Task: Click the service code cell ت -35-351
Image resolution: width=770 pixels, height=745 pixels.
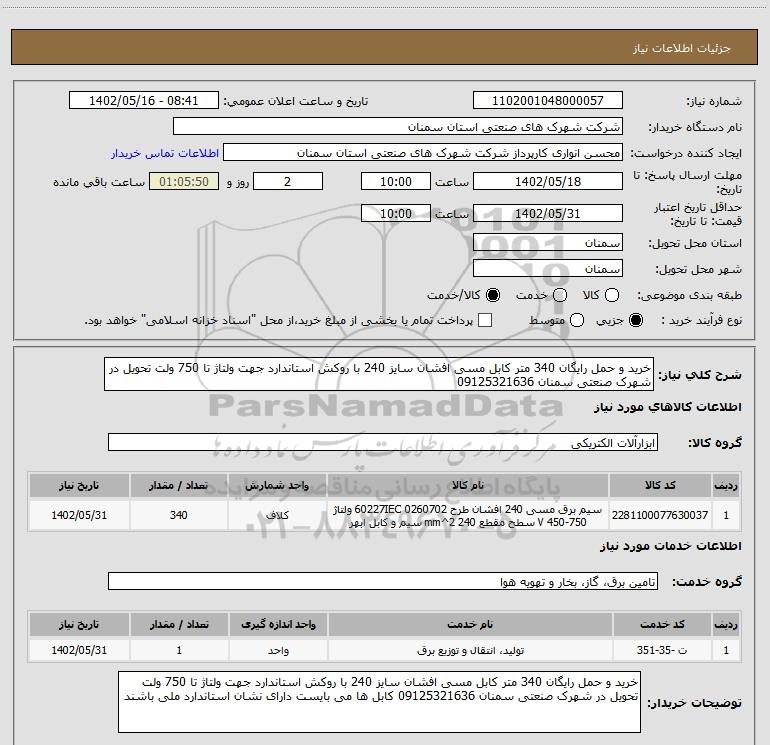Action: [661, 650]
